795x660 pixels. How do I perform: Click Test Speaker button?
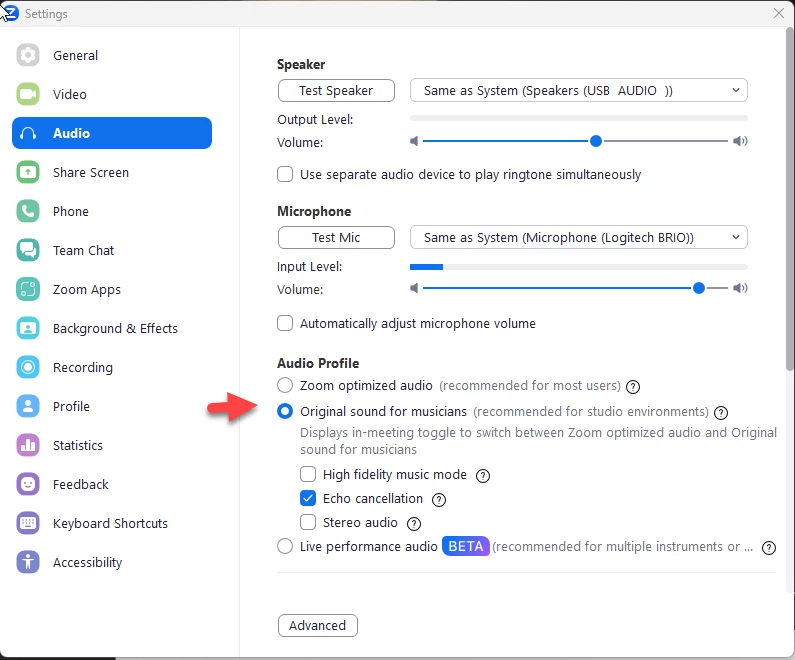[336, 90]
